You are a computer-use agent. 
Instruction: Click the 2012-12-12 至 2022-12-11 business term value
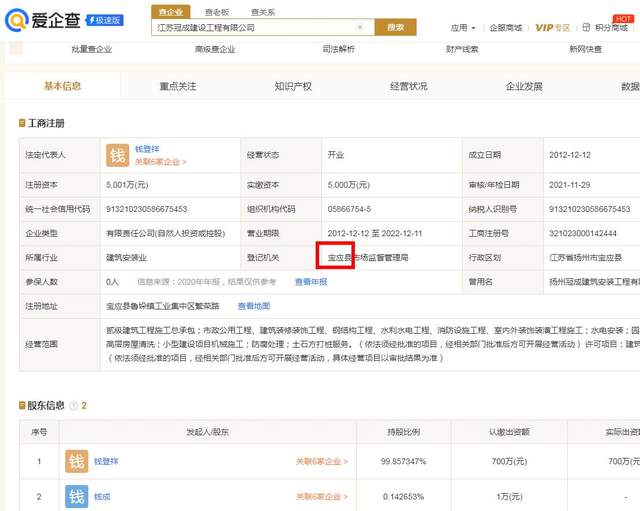click(x=375, y=233)
